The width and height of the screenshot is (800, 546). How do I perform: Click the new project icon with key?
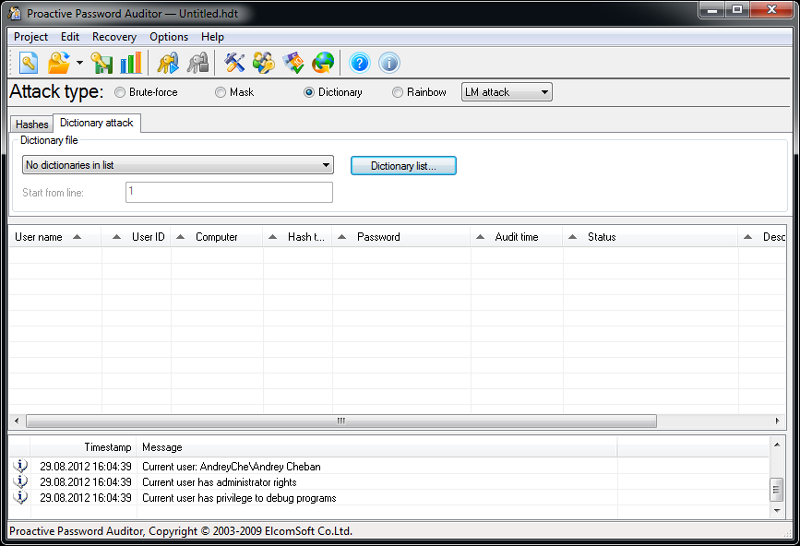[x=29, y=63]
